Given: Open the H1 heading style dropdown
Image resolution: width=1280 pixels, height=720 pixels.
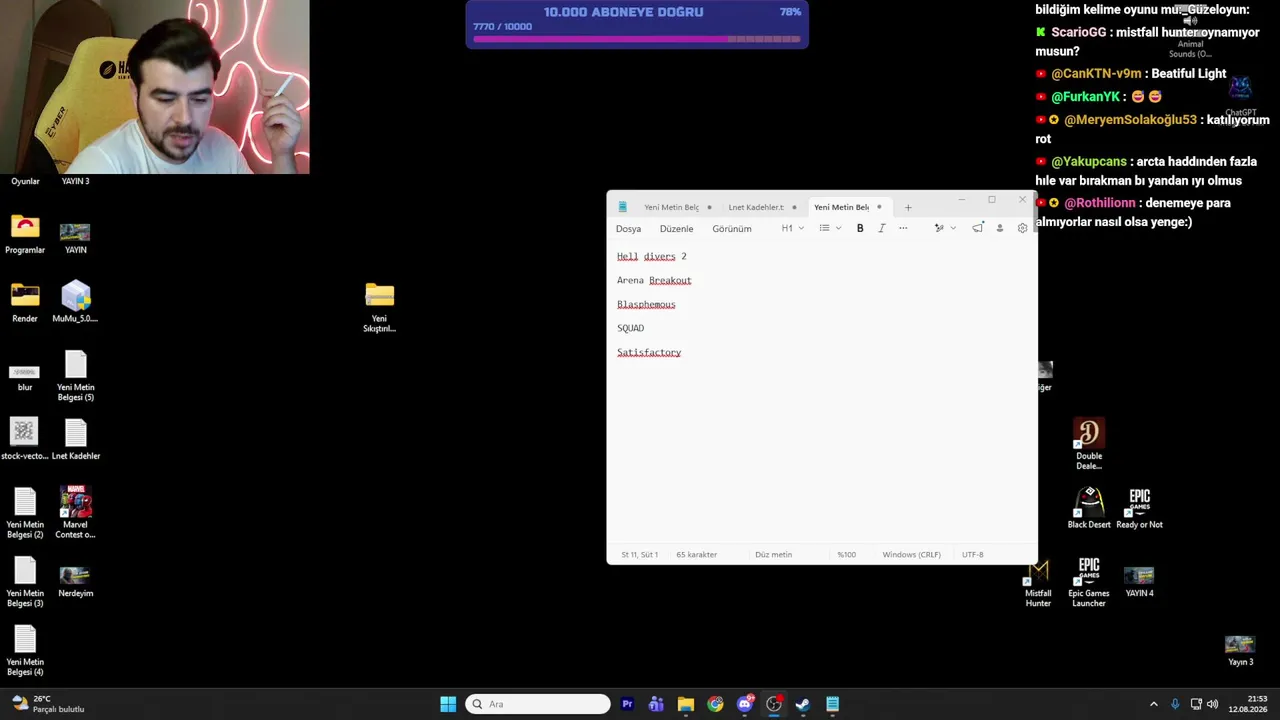Looking at the screenshot, I should (x=792, y=228).
